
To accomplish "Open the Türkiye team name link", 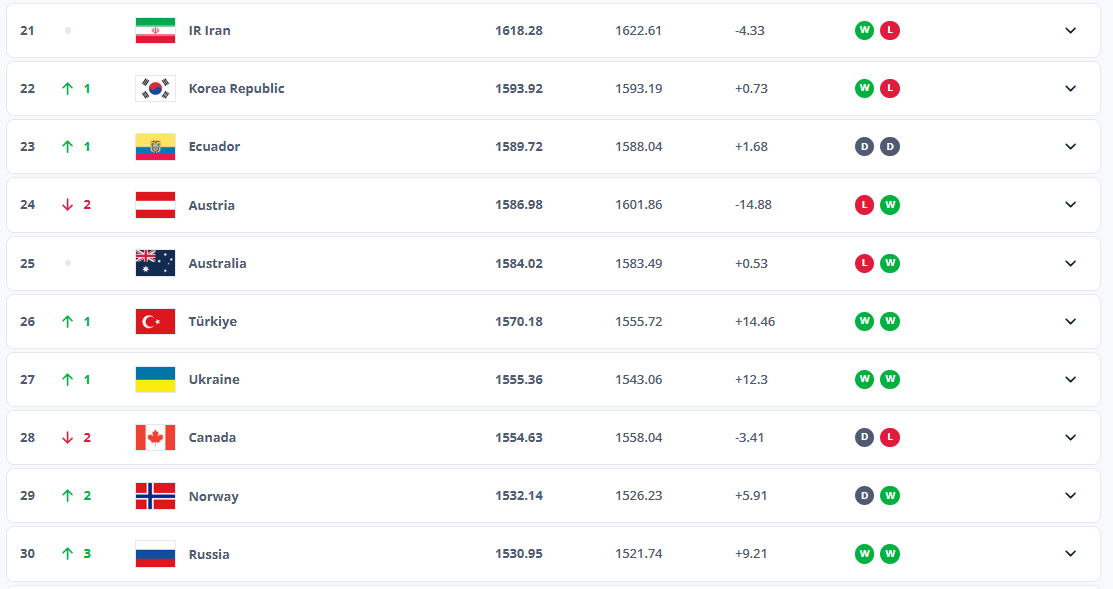I will click(212, 321).
